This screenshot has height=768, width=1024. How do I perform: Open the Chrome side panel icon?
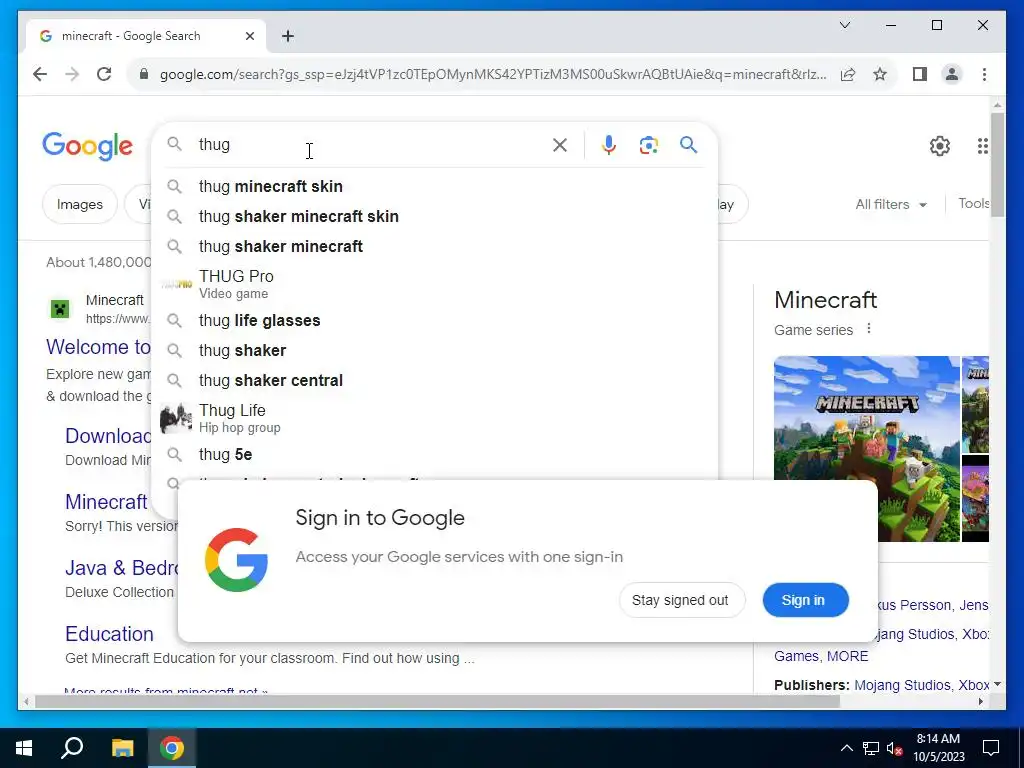[920, 74]
